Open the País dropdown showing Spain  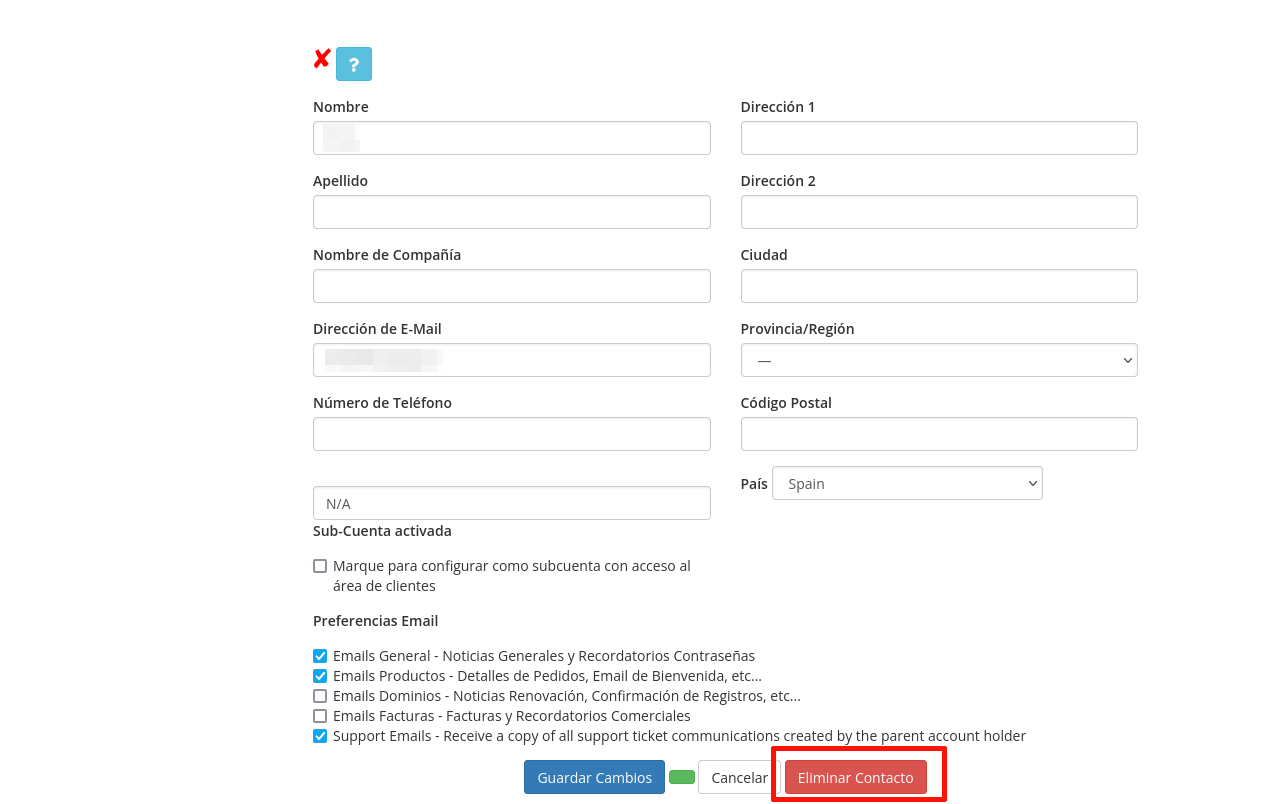click(x=907, y=483)
